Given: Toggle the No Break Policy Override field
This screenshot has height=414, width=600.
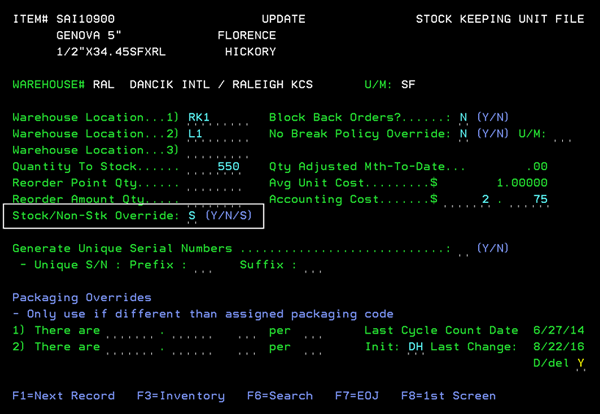Looking at the screenshot, I should coord(463,134).
